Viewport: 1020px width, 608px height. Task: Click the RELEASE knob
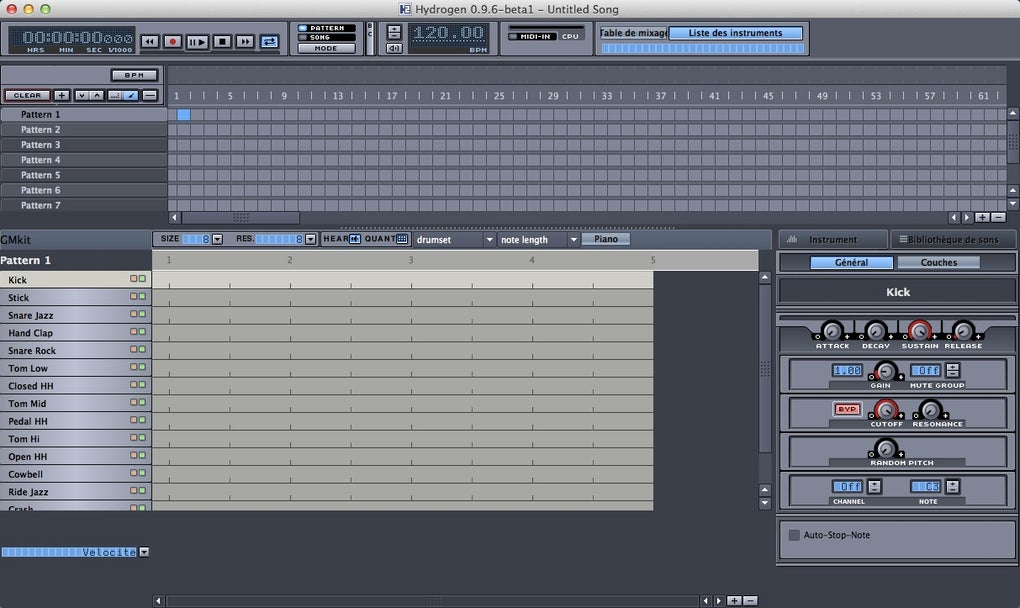point(963,331)
